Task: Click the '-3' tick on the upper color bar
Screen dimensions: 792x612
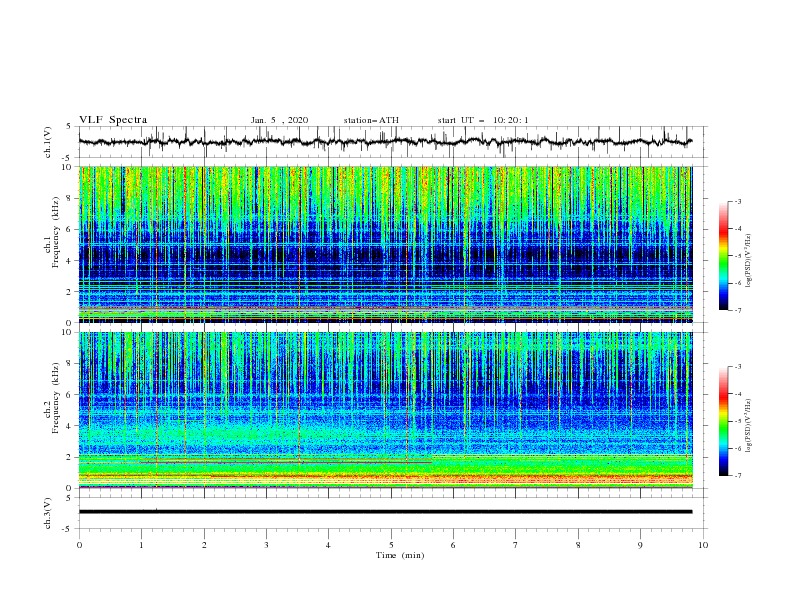Action: click(737, 201)
